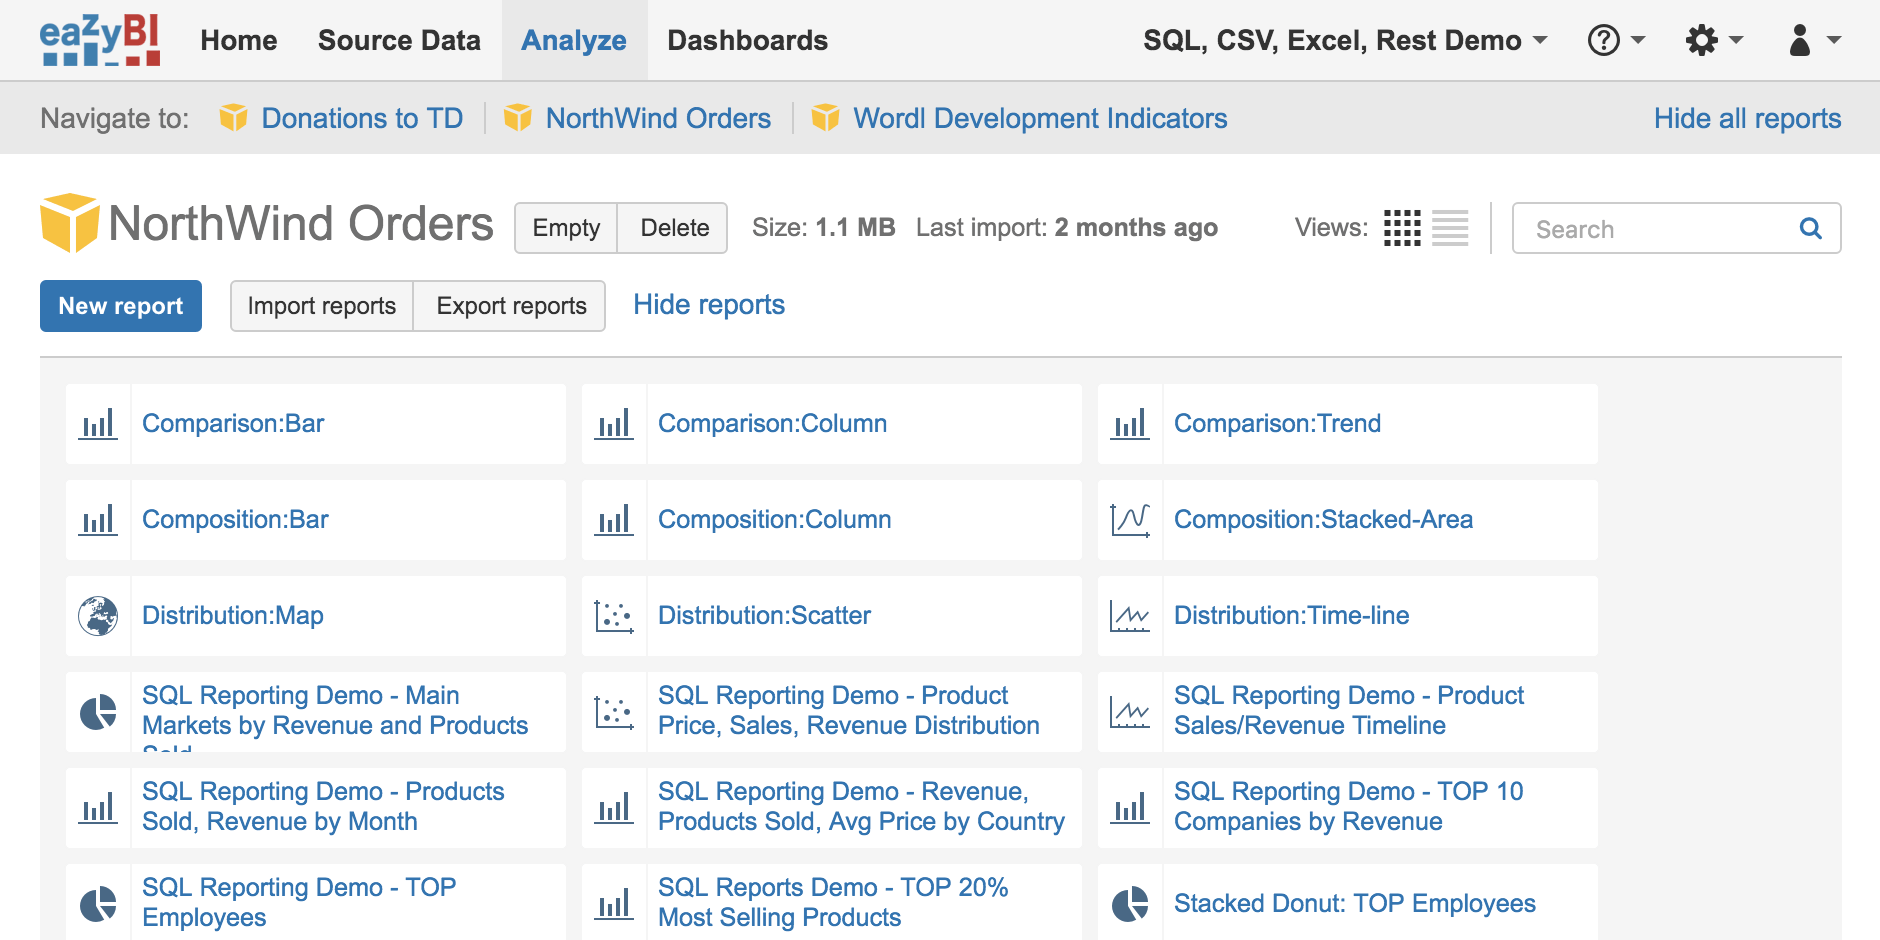Create a New report

(x=121, y=306)
